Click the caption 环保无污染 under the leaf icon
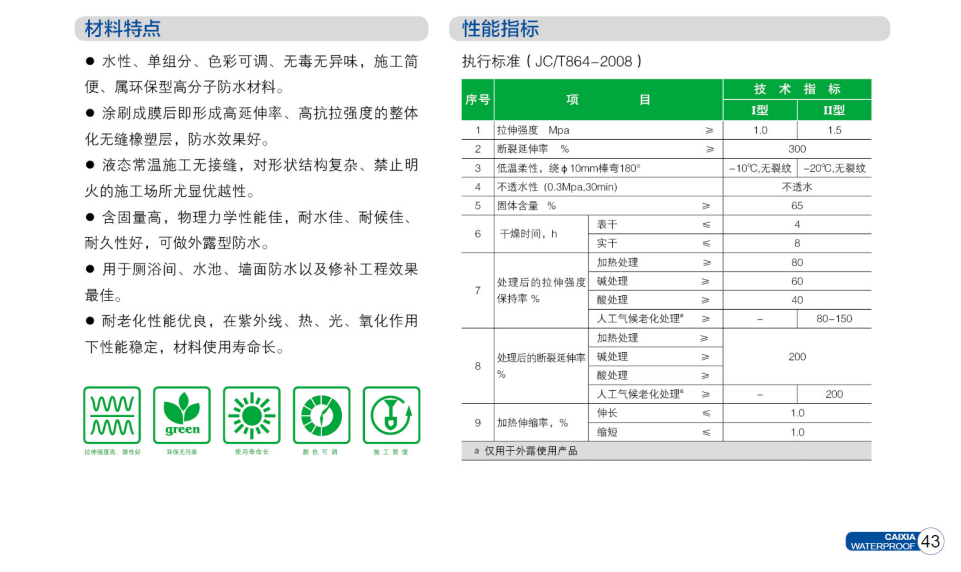 point(182,452)
